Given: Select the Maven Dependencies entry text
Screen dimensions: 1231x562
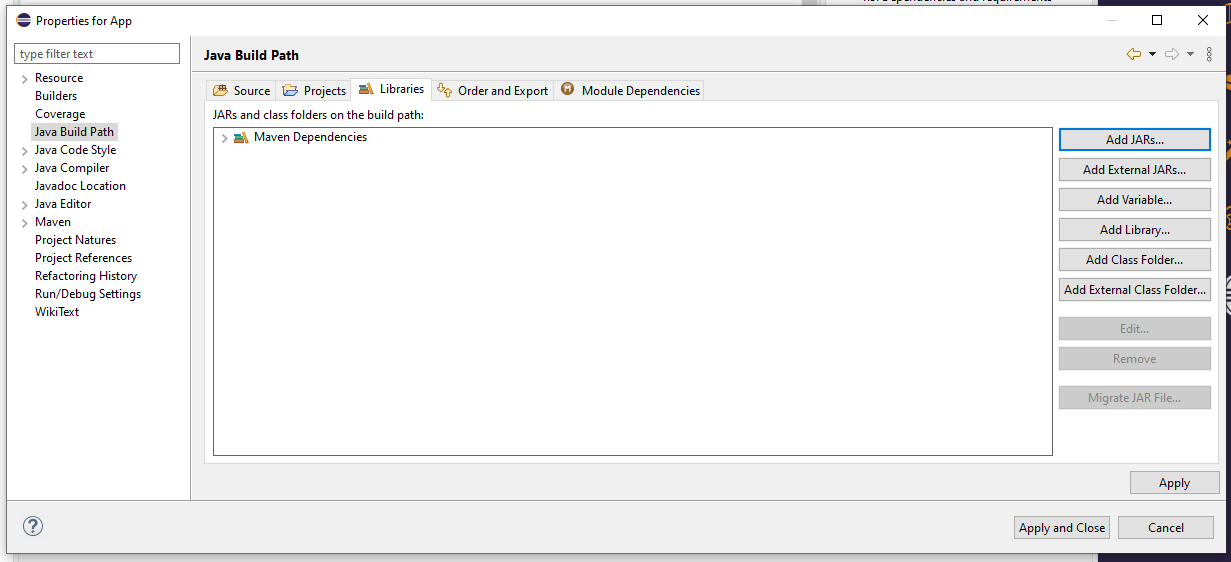Looking at the screenshot, I should point(310,138).
